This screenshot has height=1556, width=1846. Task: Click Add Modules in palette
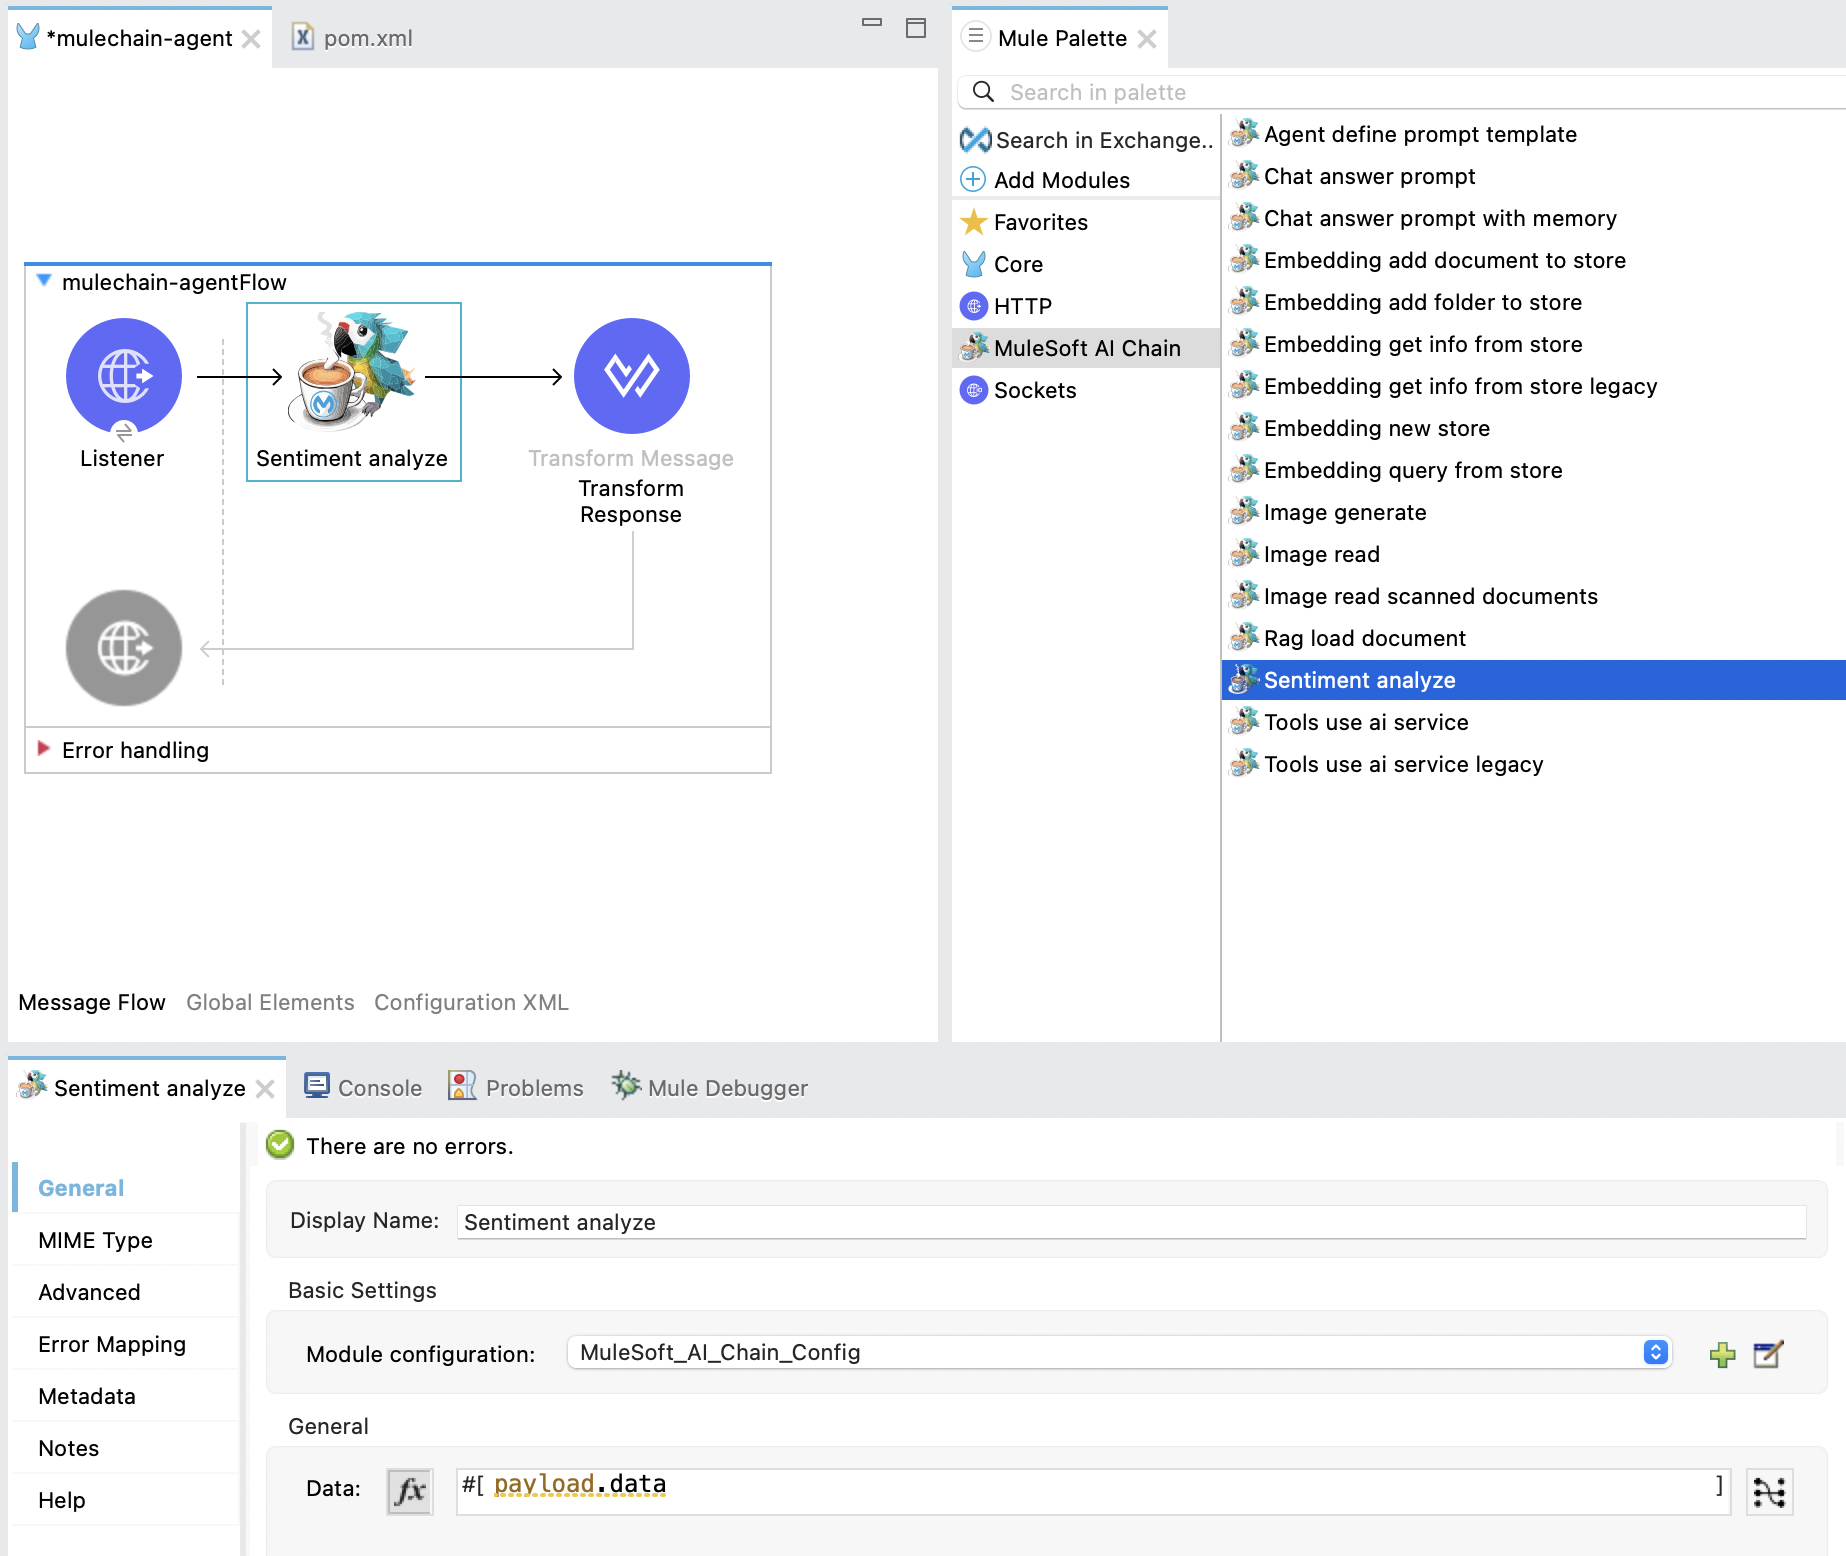coord(1045,180)
